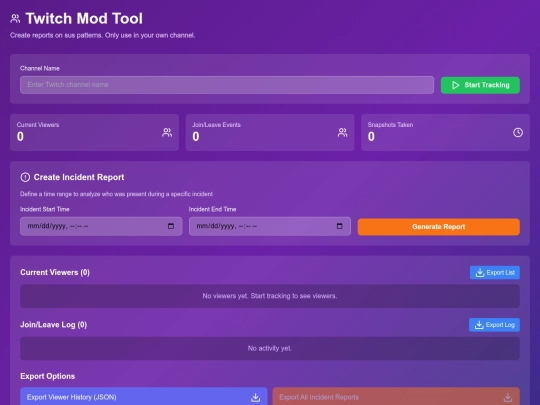540x405 pixels.
Task: Click the Export Log button
Action: click(x=494, y=325)
